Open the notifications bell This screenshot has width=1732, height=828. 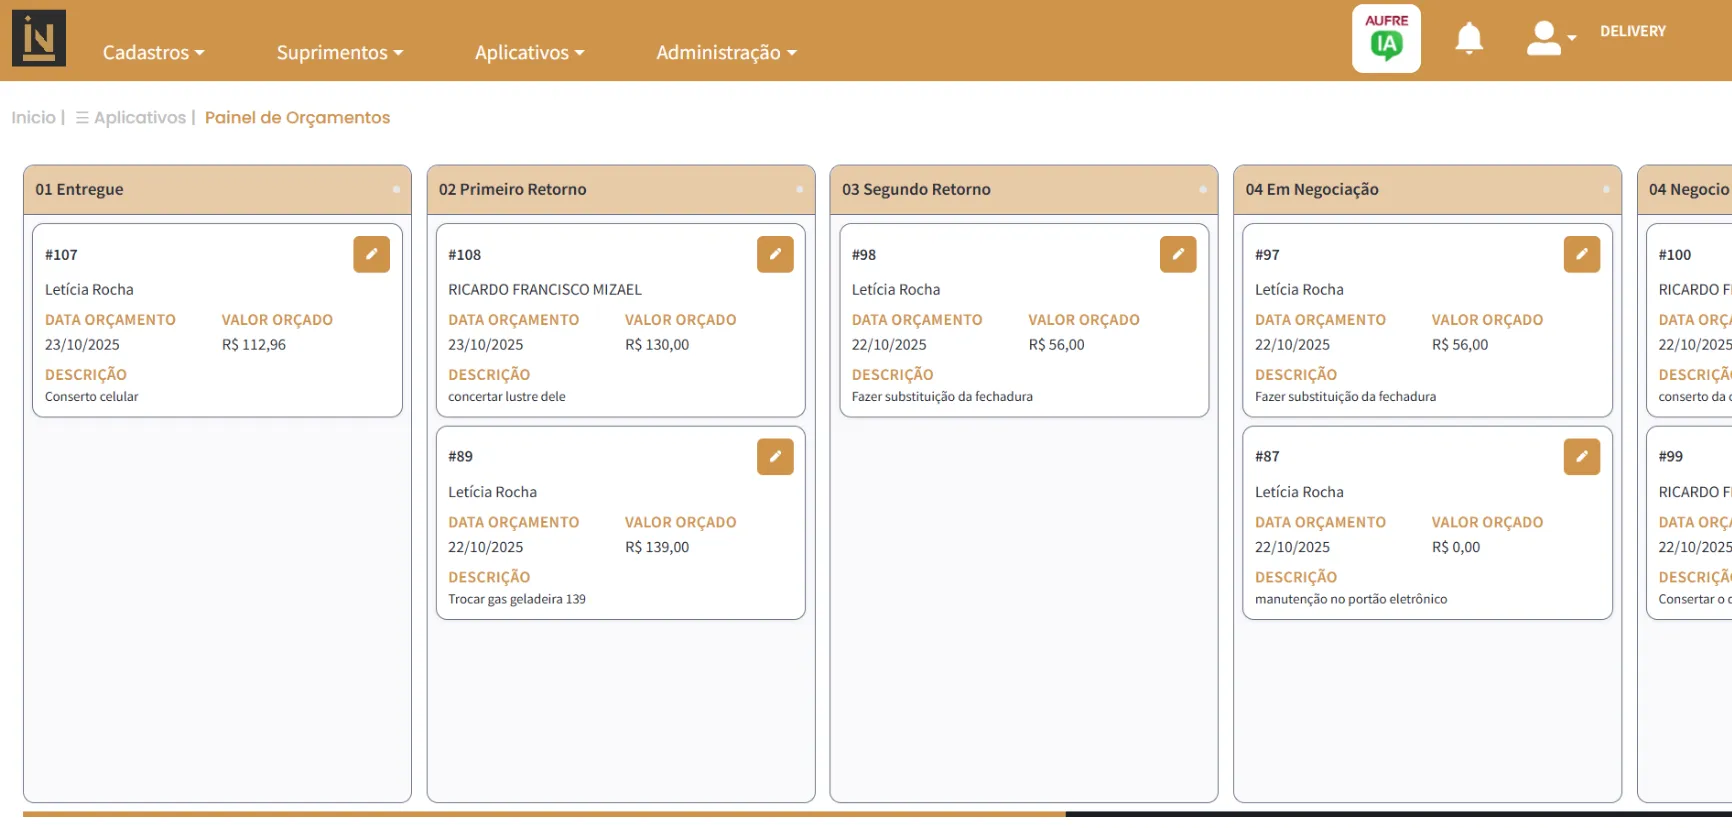click(1468, 39)
